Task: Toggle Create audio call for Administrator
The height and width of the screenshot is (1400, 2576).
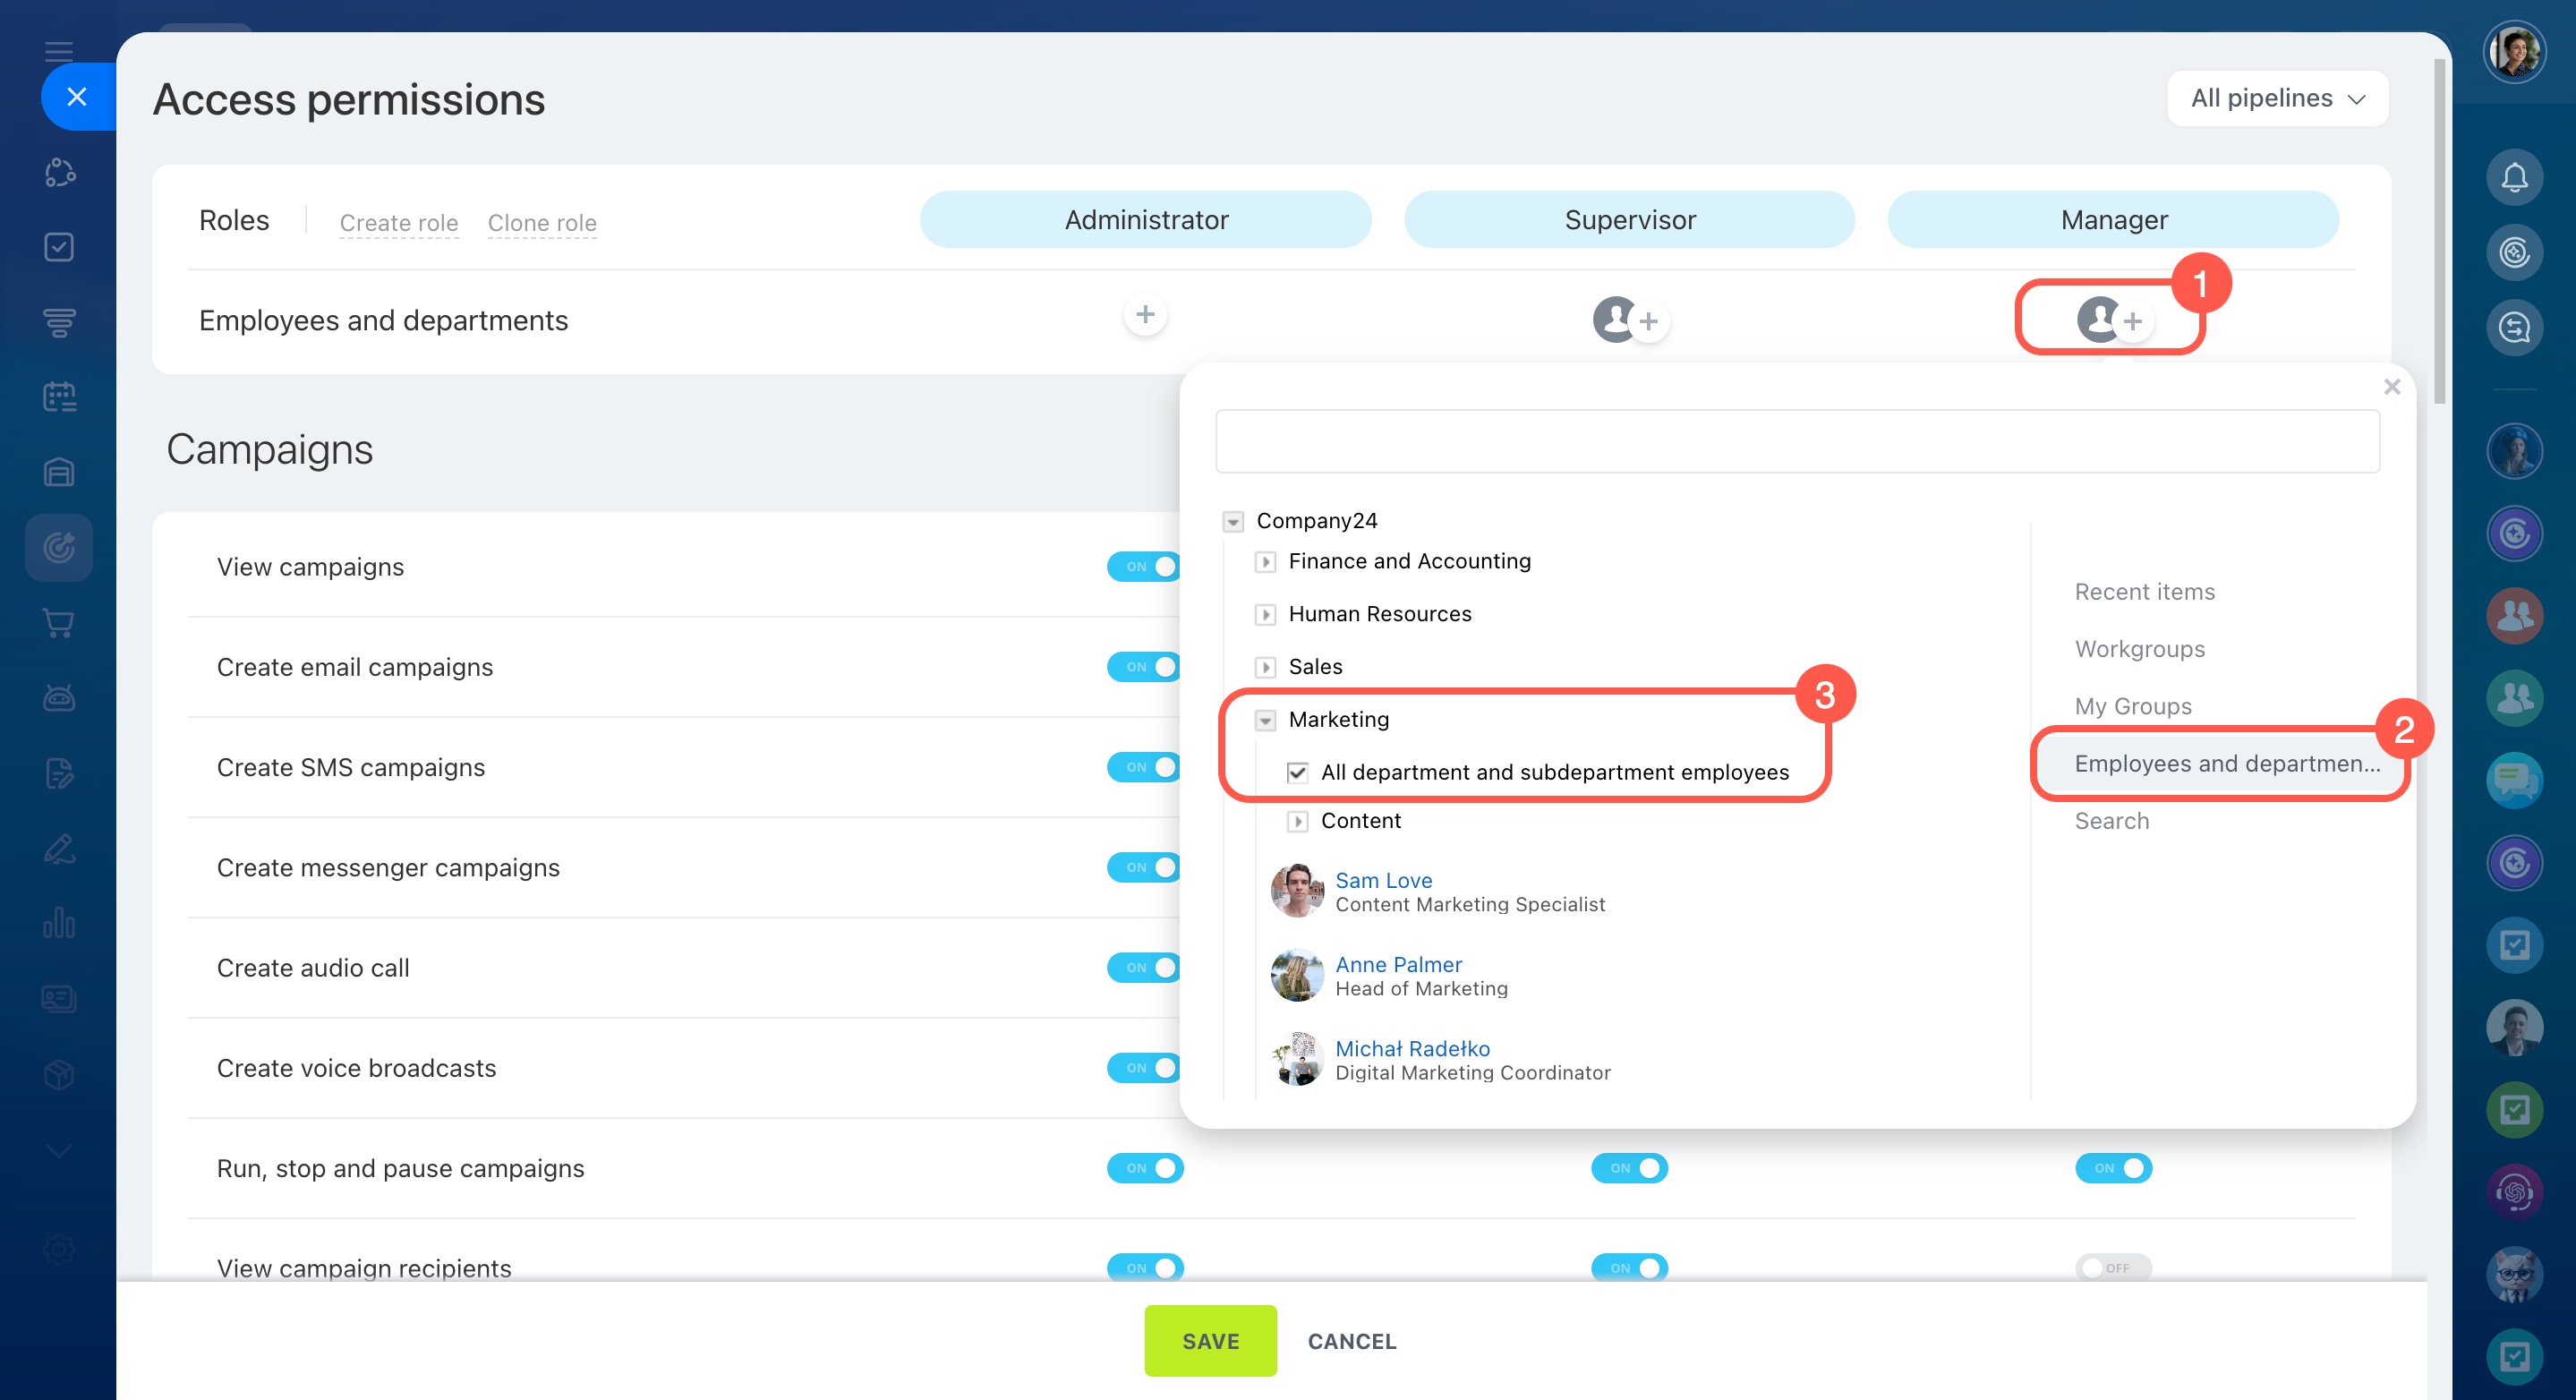Action: (x=1145, y=967)
